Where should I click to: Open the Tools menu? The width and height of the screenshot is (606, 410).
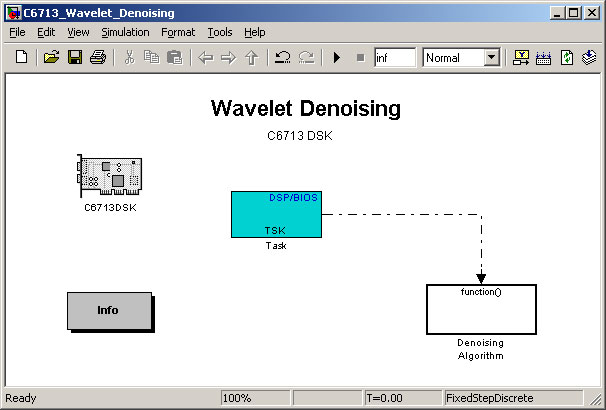[220, 32]
